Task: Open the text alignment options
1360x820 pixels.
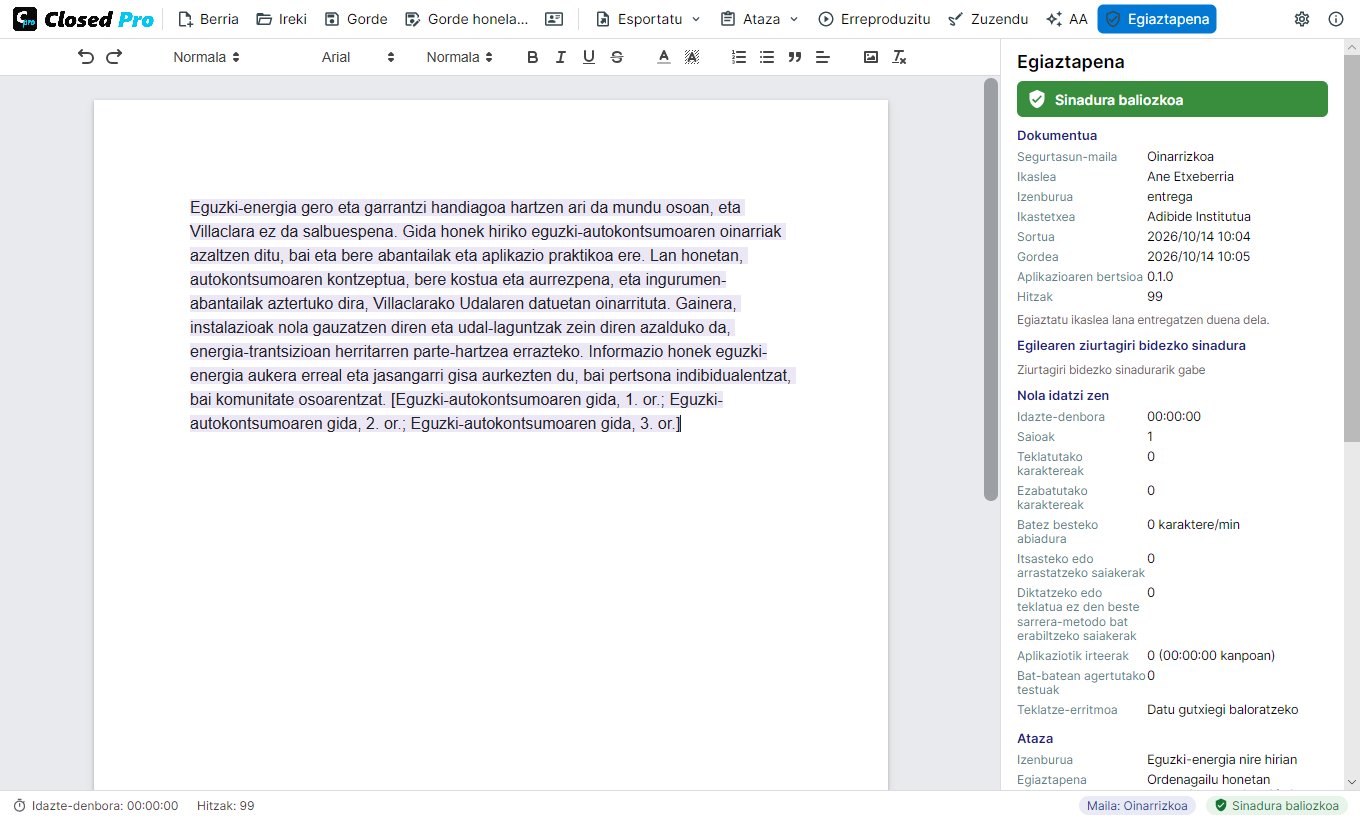Action: coord(823,57)
